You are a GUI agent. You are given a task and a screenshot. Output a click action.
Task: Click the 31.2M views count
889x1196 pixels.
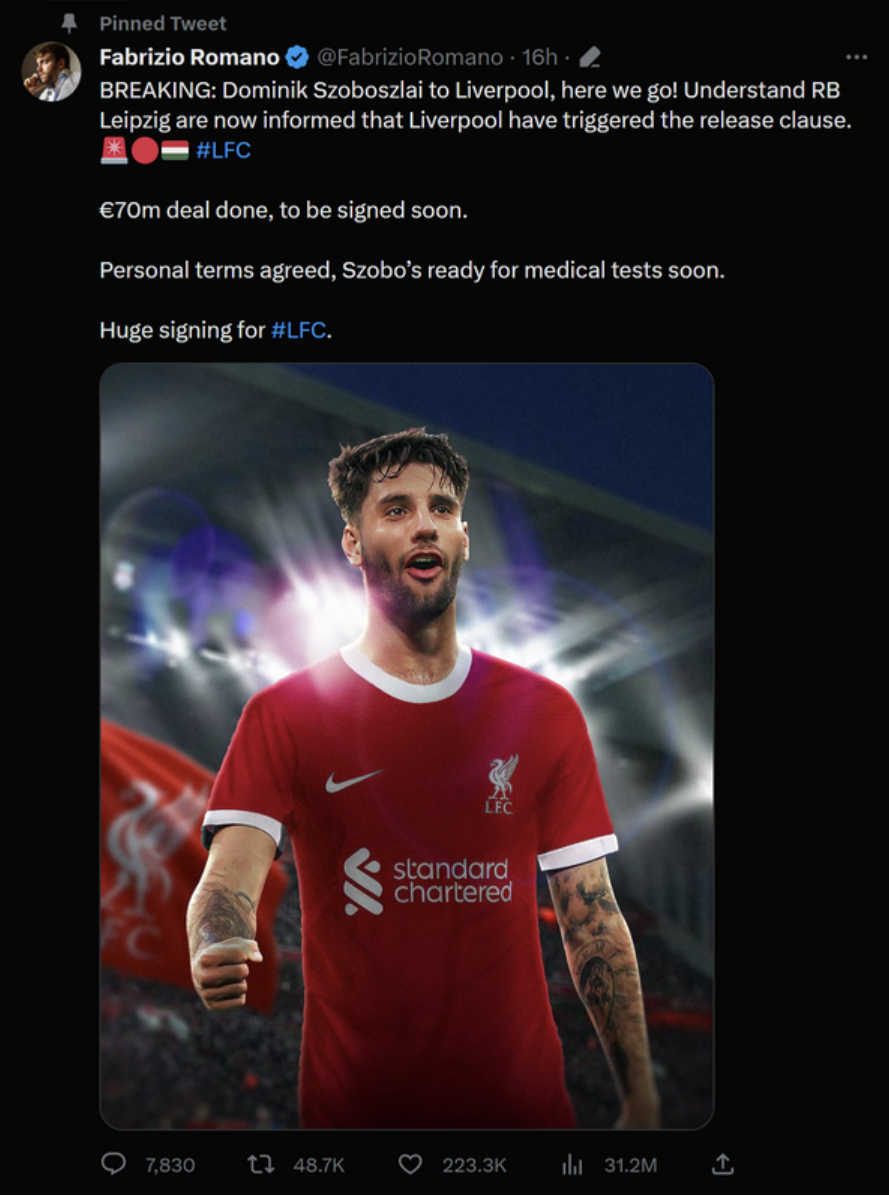pyautogui.click(x=630, y=1165)
